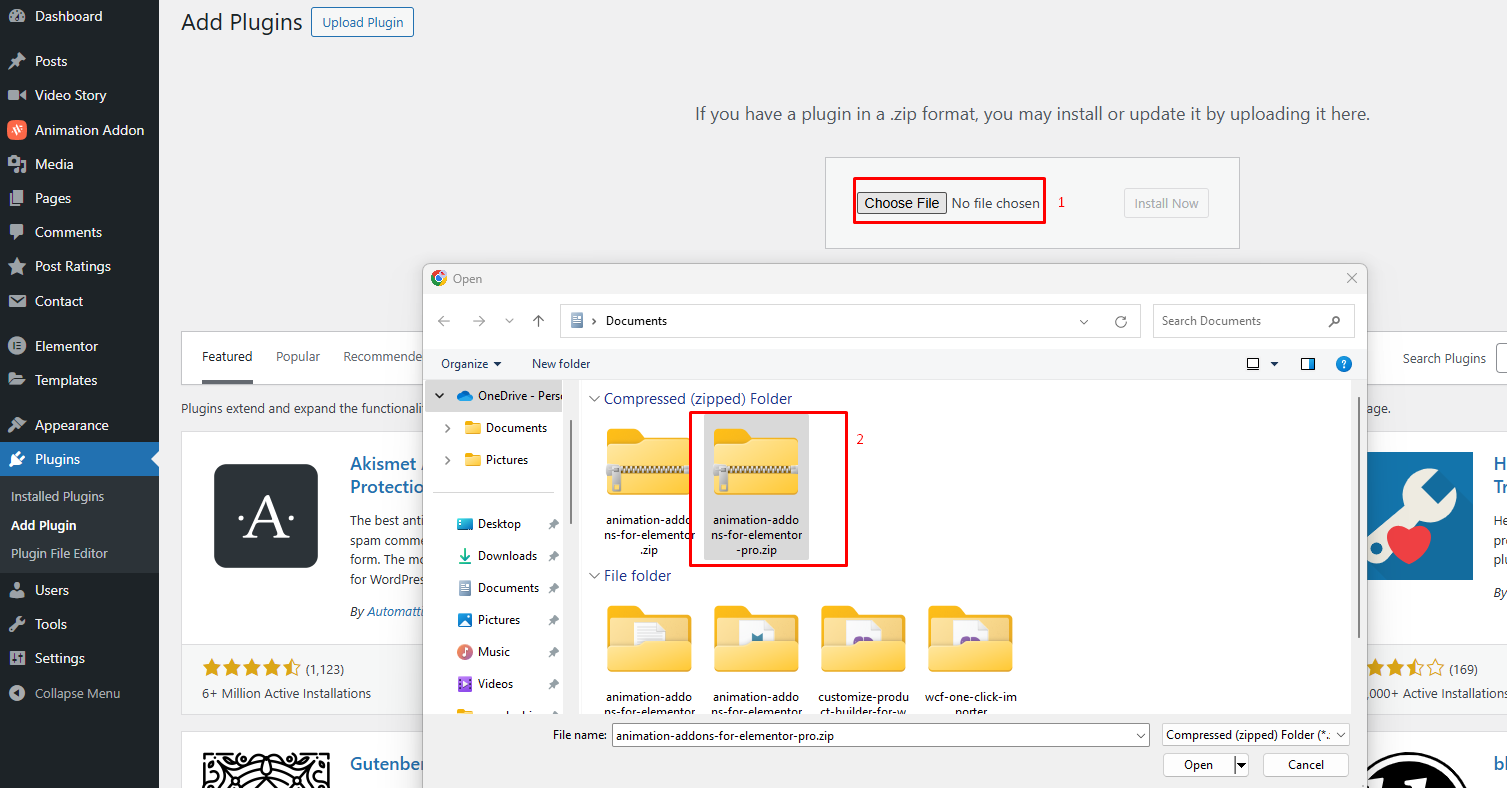Viewport: 1507px width, 788px height.
Task: Open the view options dropdown arrow
Action: 1274,364
